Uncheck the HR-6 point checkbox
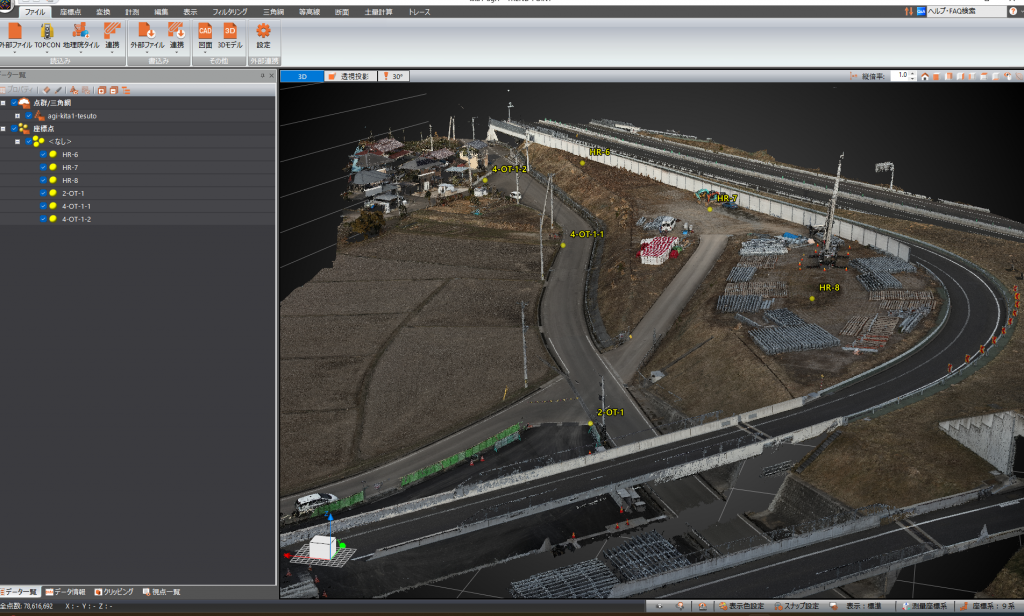1024x616 pixels. [43, 155]
